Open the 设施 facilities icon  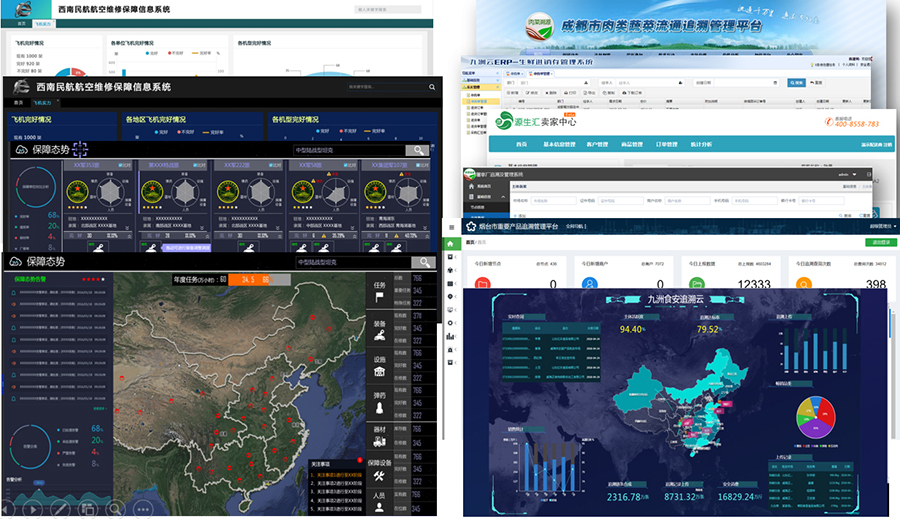pos(379,372)
